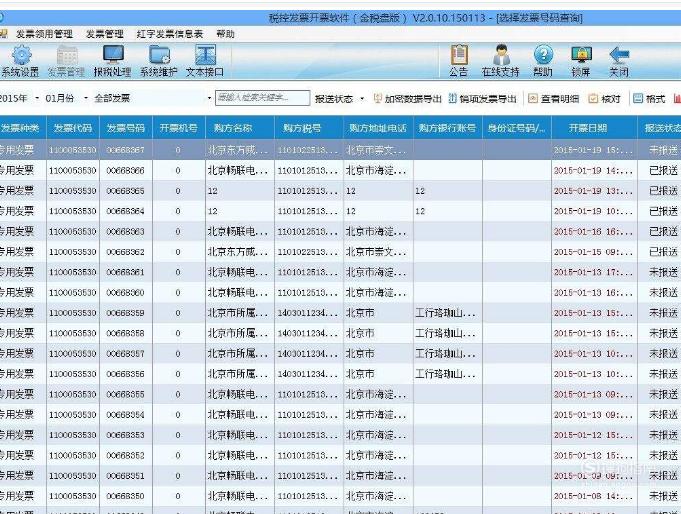Sort by 发票代码 column header
This screenshot has width=681, height=514.
(x=73, y=128)
